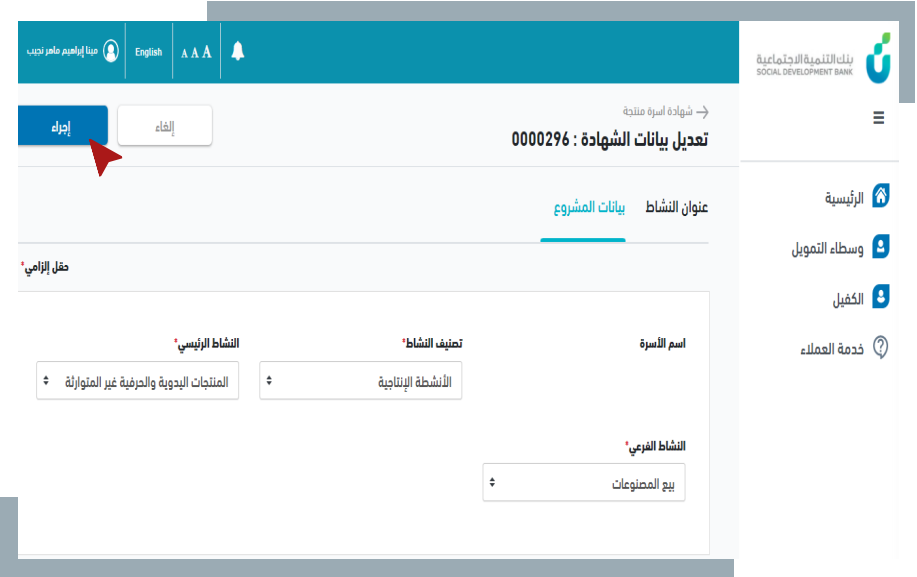Click the الكفيل sidebar icon
This screenshot has height=577, width=917.
(x=881, y=296)
